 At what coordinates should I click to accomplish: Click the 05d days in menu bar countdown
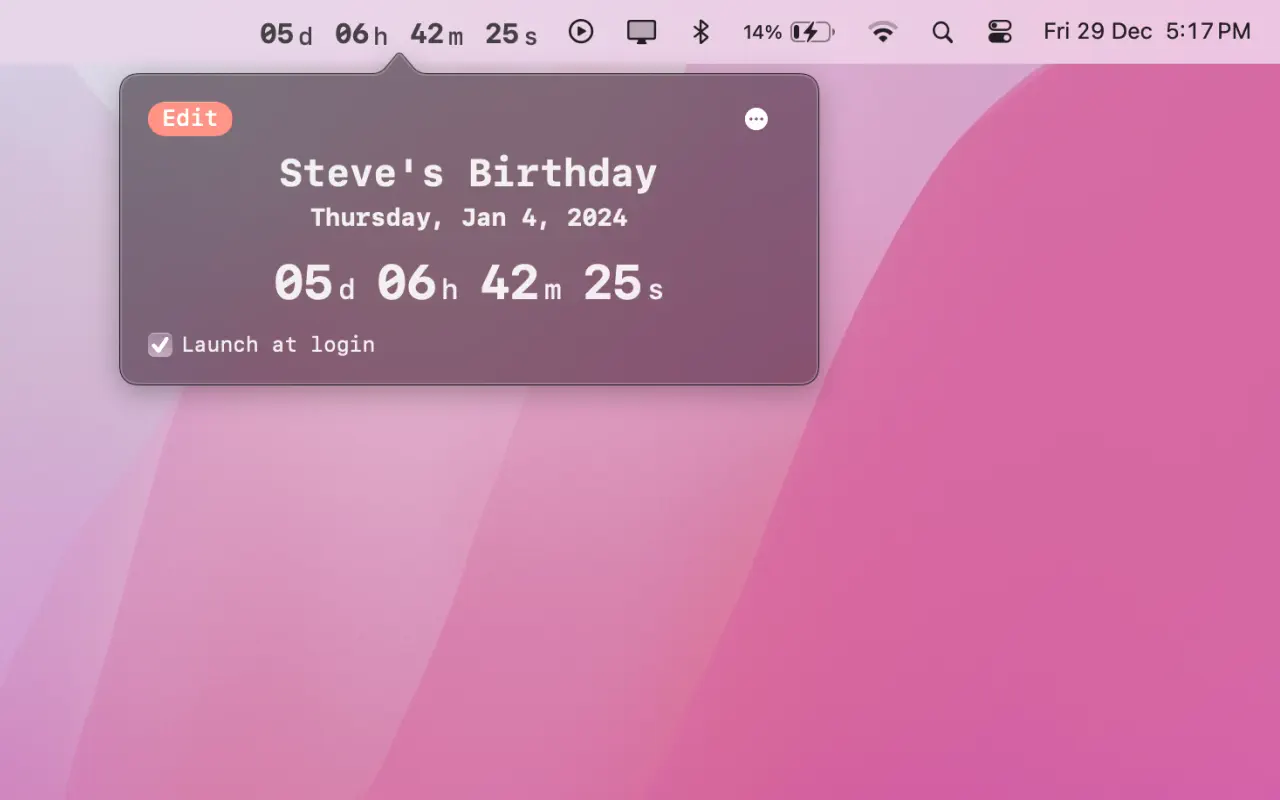tap(286, 34)
